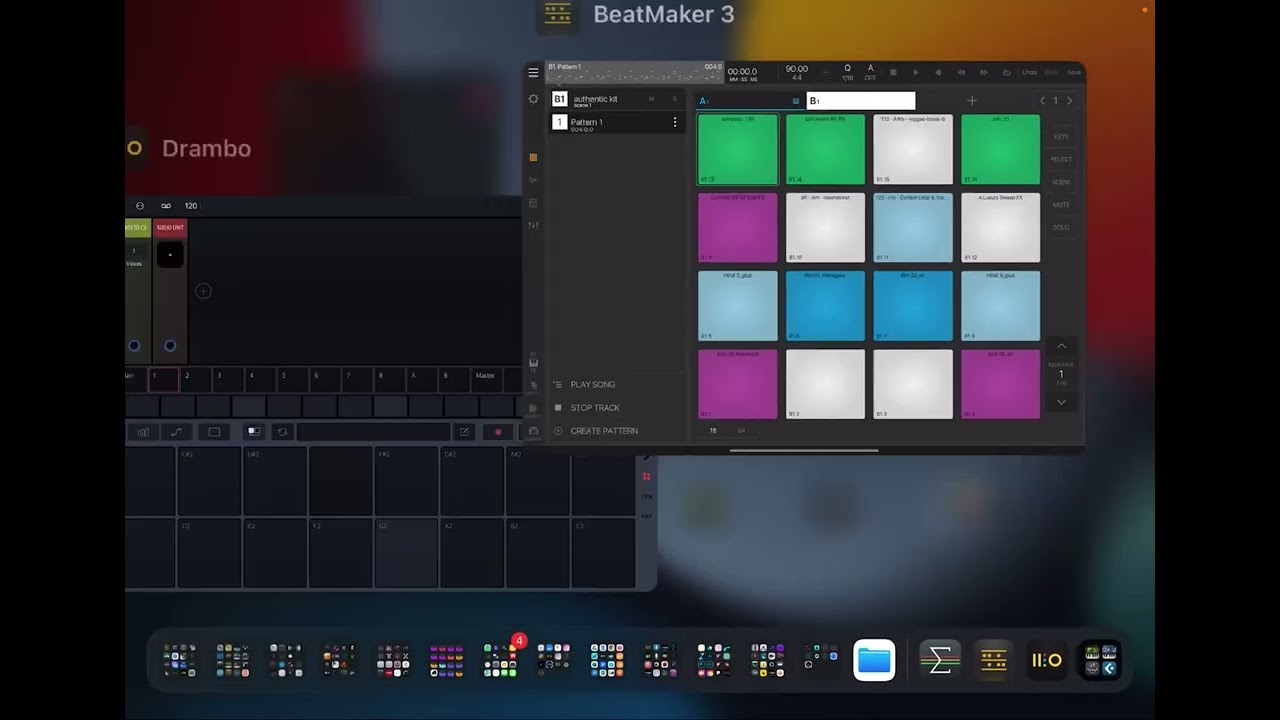This screenshot has width=1280, height=720.
Task: Add a new bank with plus icon
Action: tap(971, 101)
